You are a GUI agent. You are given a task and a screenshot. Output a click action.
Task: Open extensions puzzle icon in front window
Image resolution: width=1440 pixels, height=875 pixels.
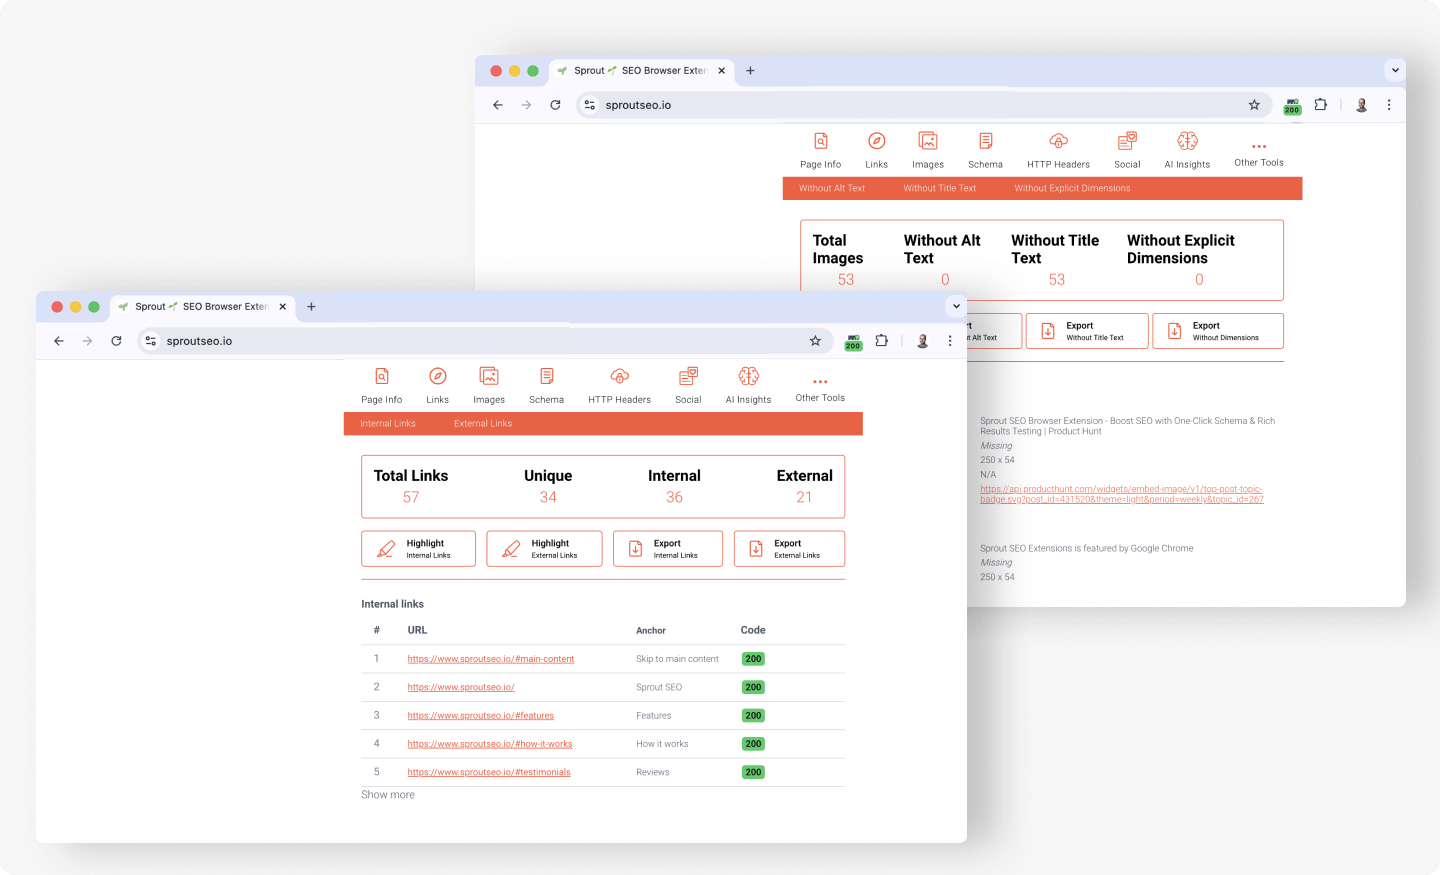coord(881,341)
